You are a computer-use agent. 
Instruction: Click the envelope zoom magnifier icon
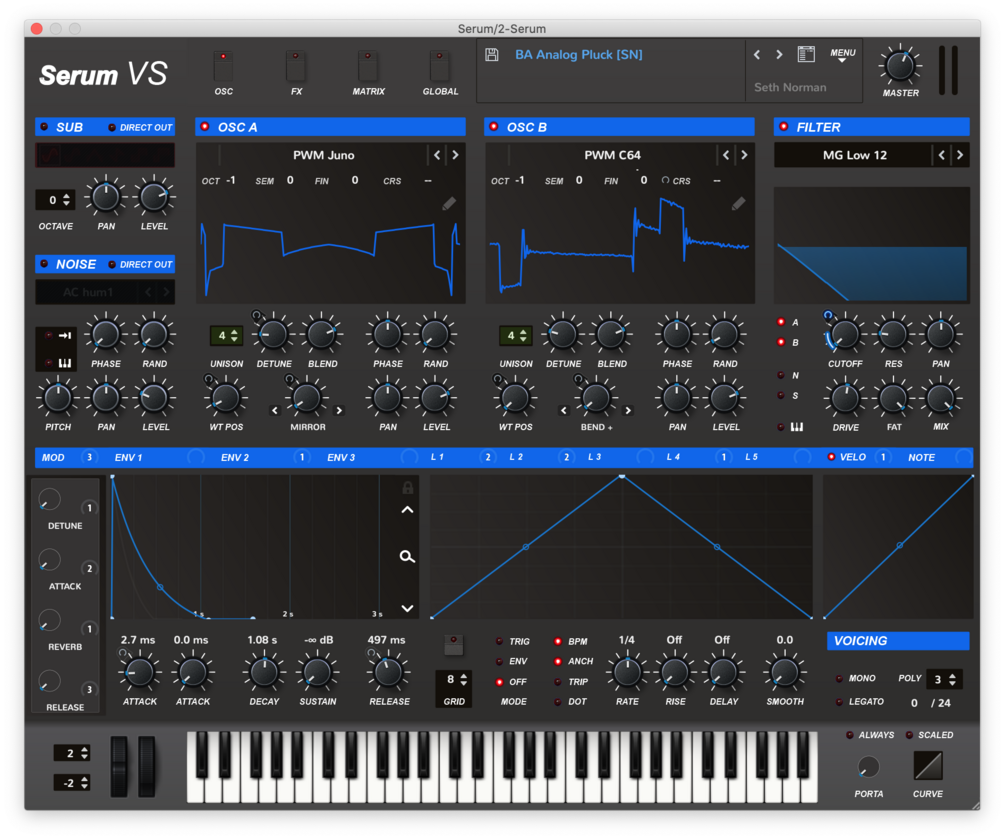(407, 556)
